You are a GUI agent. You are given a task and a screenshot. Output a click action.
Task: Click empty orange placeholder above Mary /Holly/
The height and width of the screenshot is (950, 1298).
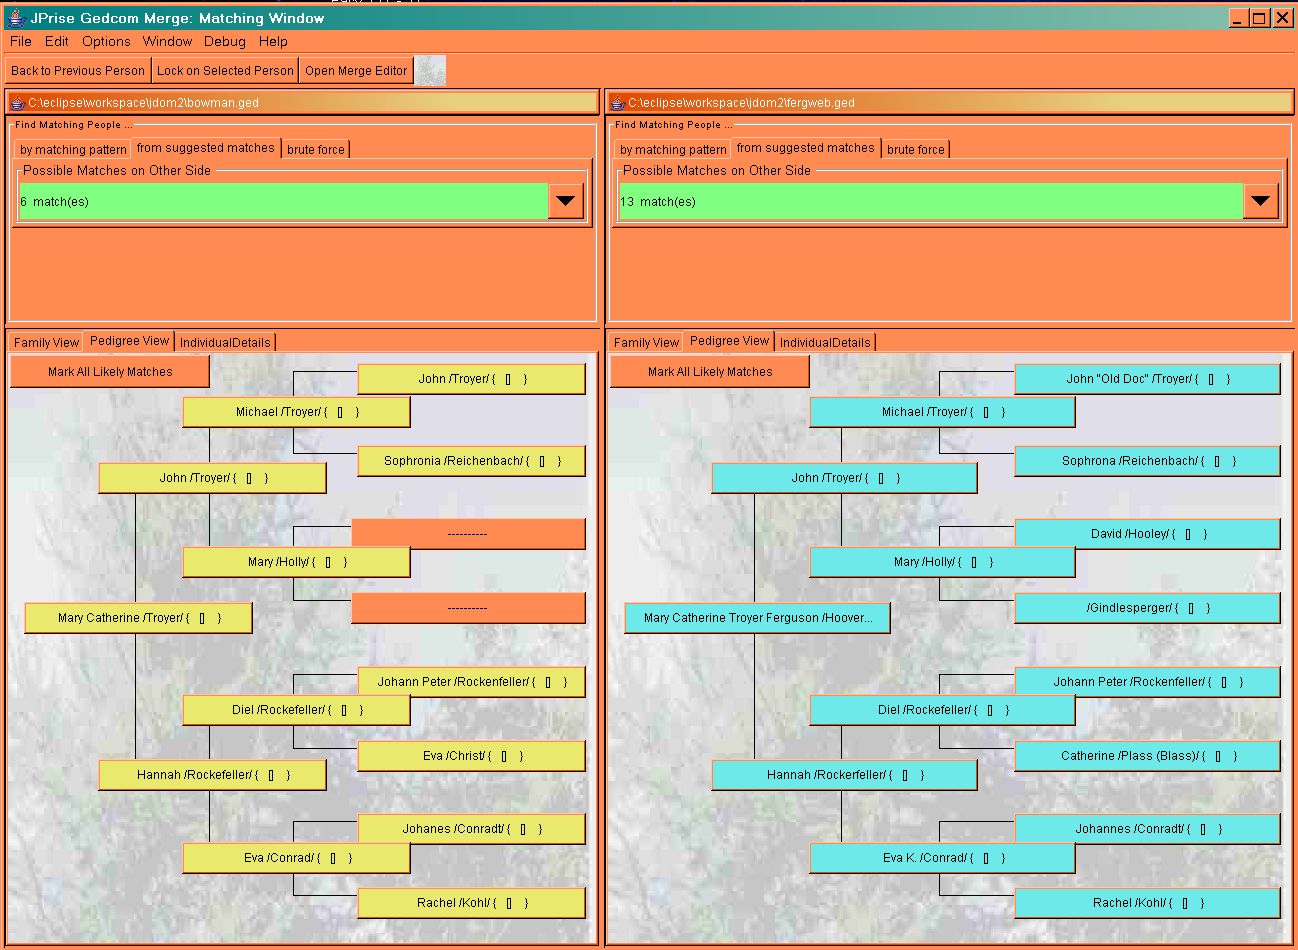468,533
